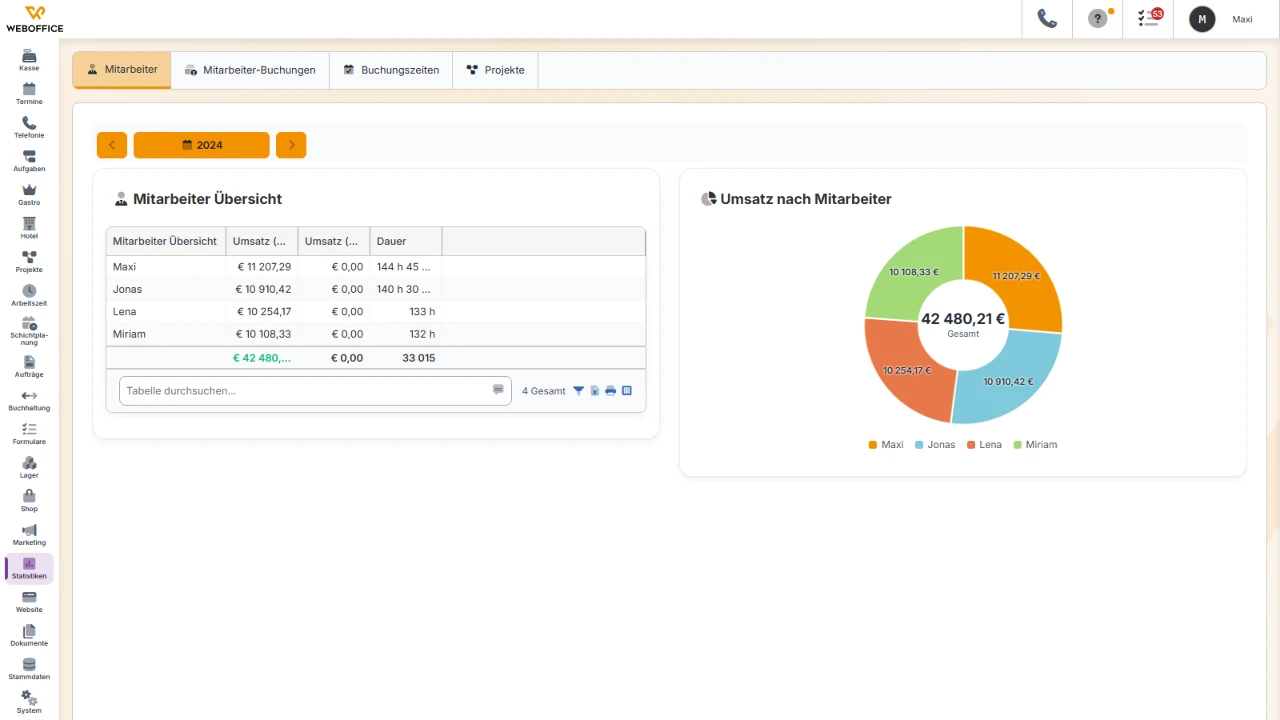The image size is (1280, 720).
Task: Open Website in the sidebar
Action: tap(29, 602)
